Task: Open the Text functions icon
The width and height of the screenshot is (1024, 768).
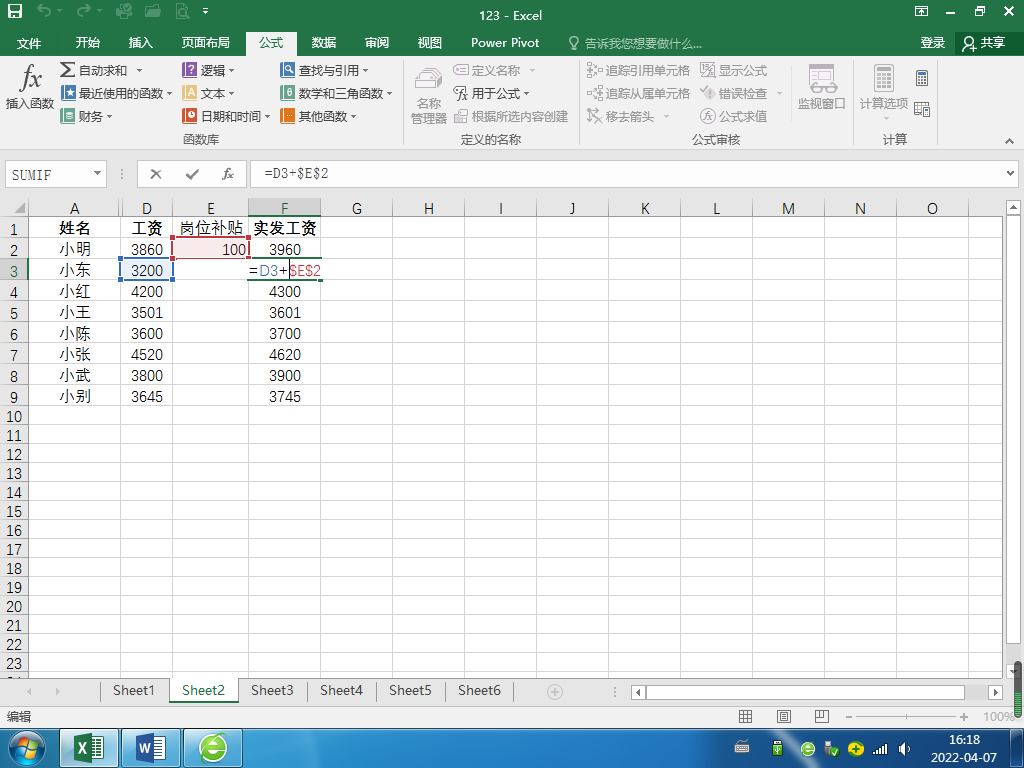Action: 189,93
